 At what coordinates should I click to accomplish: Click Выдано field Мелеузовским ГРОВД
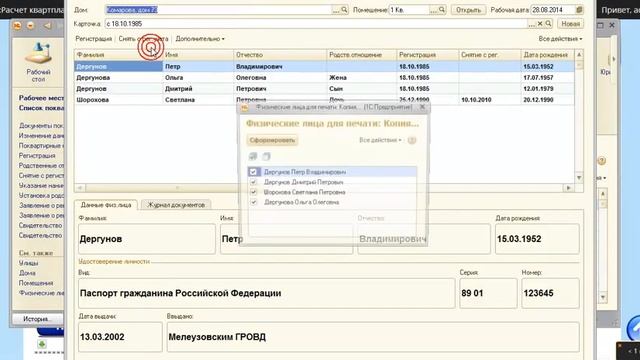pyautogui.click(x=373, y=337)
